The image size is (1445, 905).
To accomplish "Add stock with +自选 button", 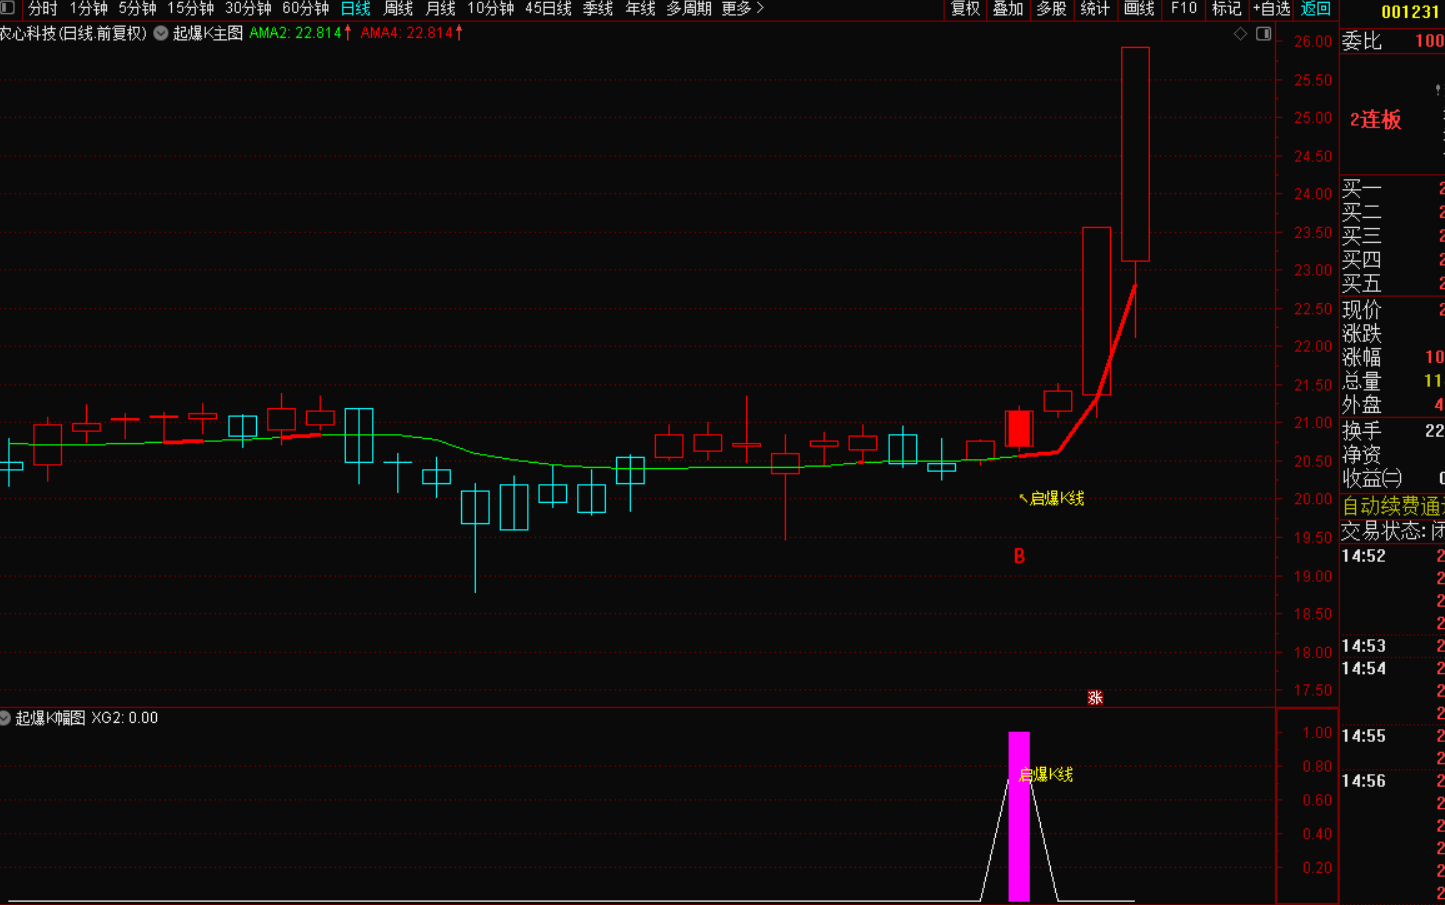I will (x=1271, y=9).
